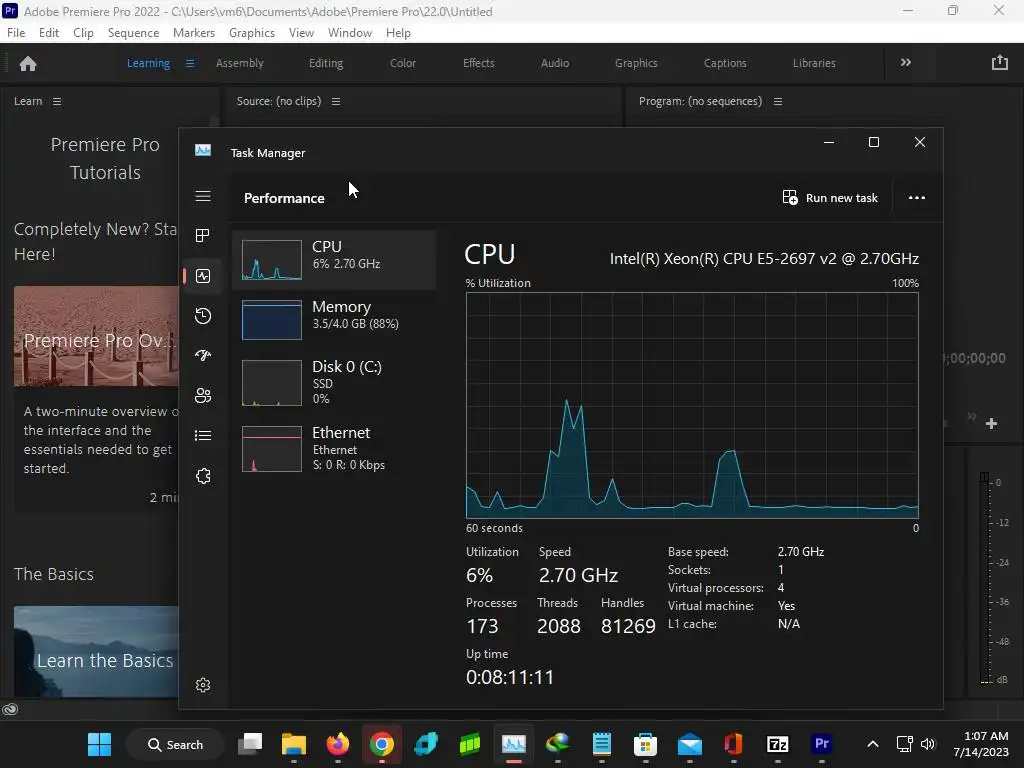
Task: Open Help menu
Action: (x=398, y=33)
